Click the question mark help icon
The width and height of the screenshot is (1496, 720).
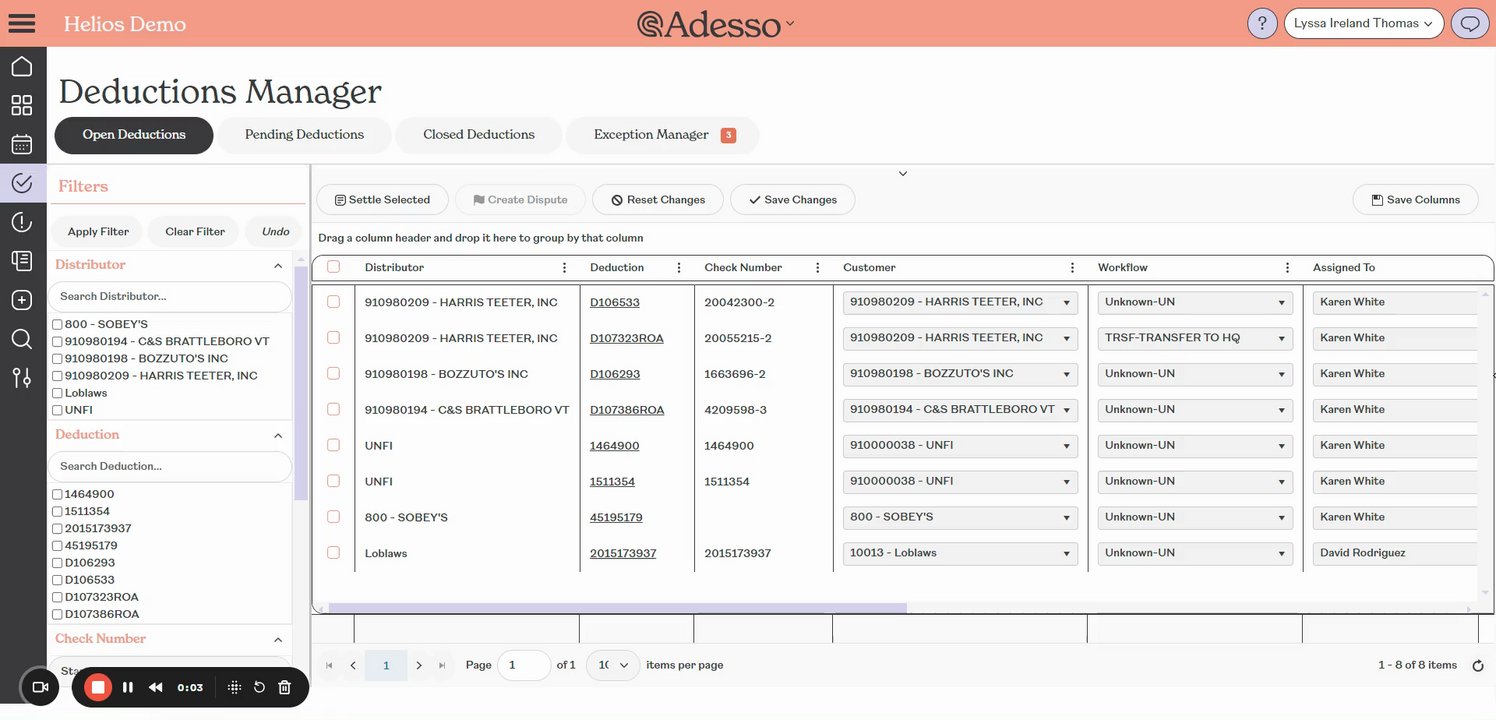[x=1263, y=23]
